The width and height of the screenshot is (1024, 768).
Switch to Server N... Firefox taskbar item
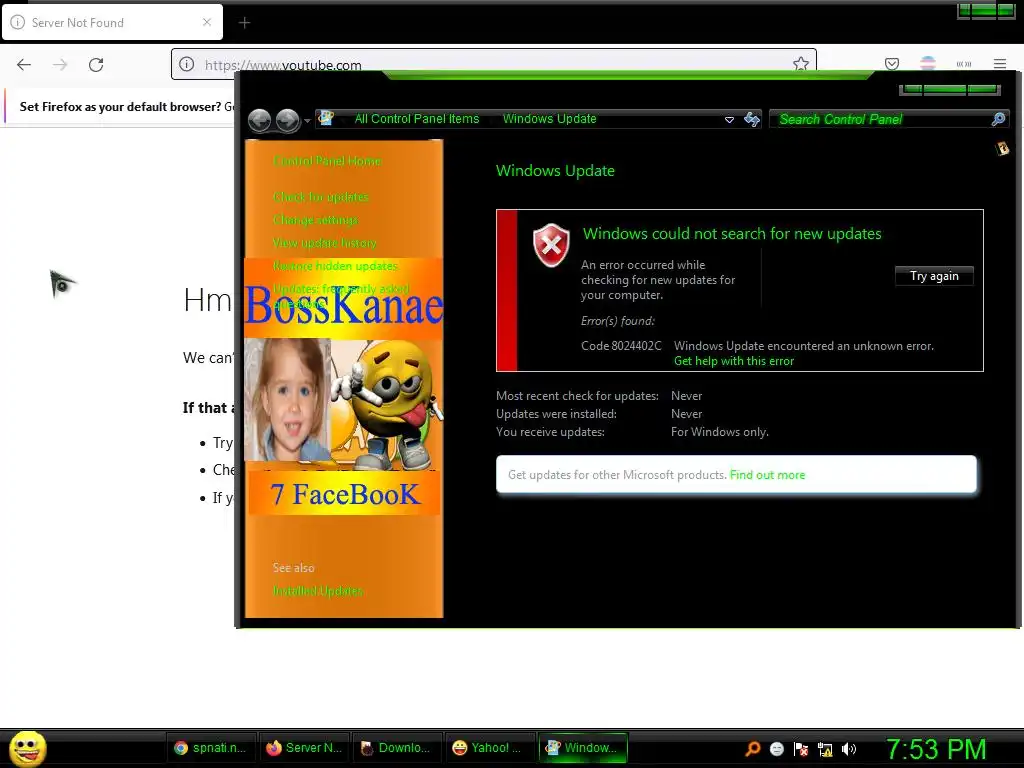pos(304,748)
